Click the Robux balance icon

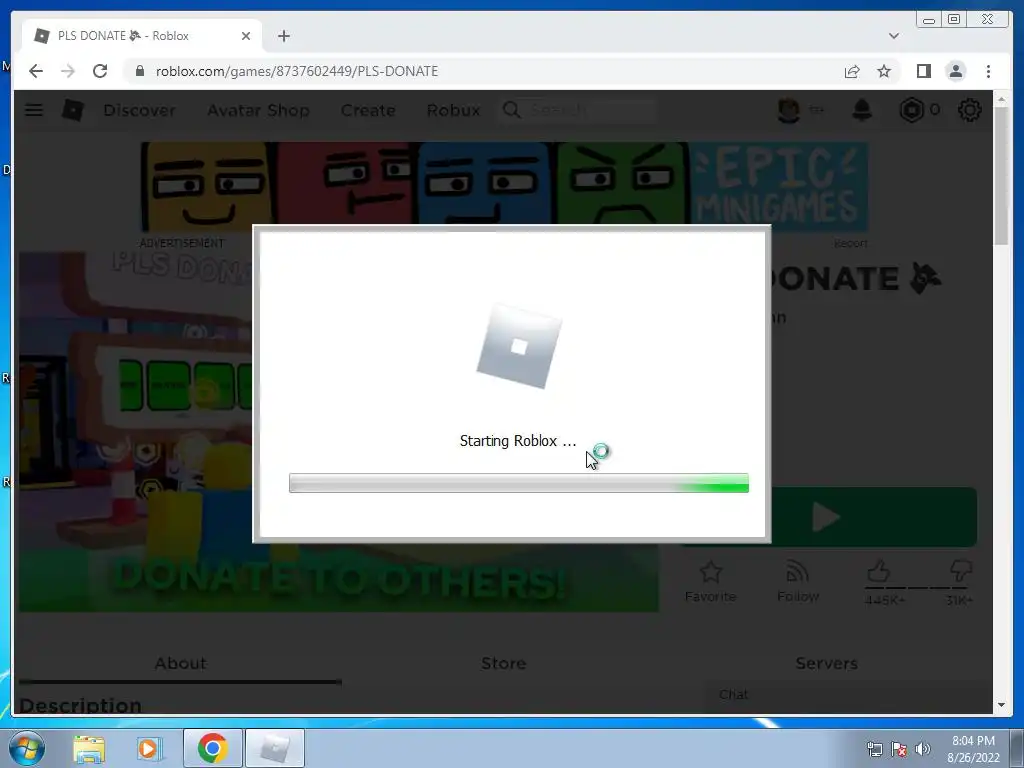point(911,110)
